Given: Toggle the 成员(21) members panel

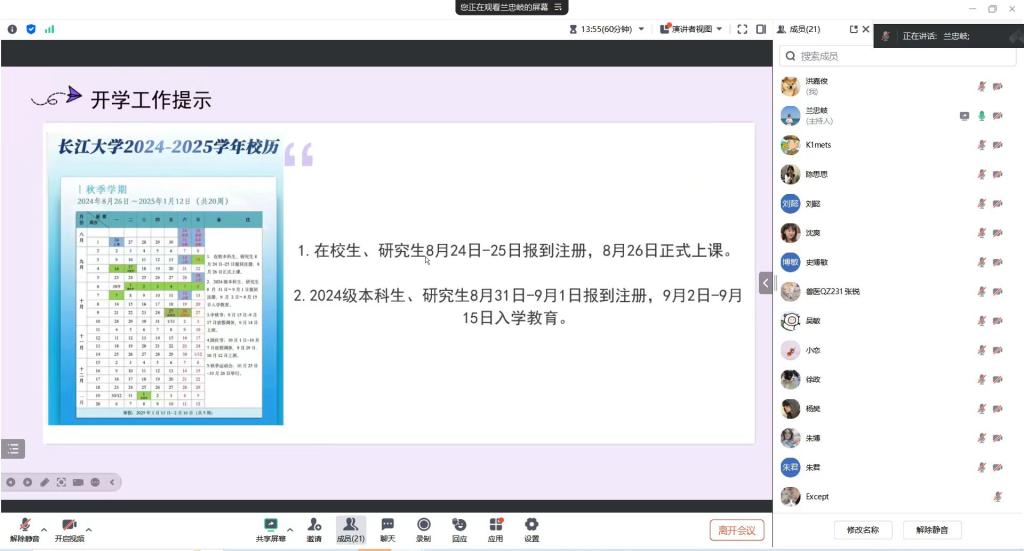Looking at the screenshot, I should pos(350,528).
